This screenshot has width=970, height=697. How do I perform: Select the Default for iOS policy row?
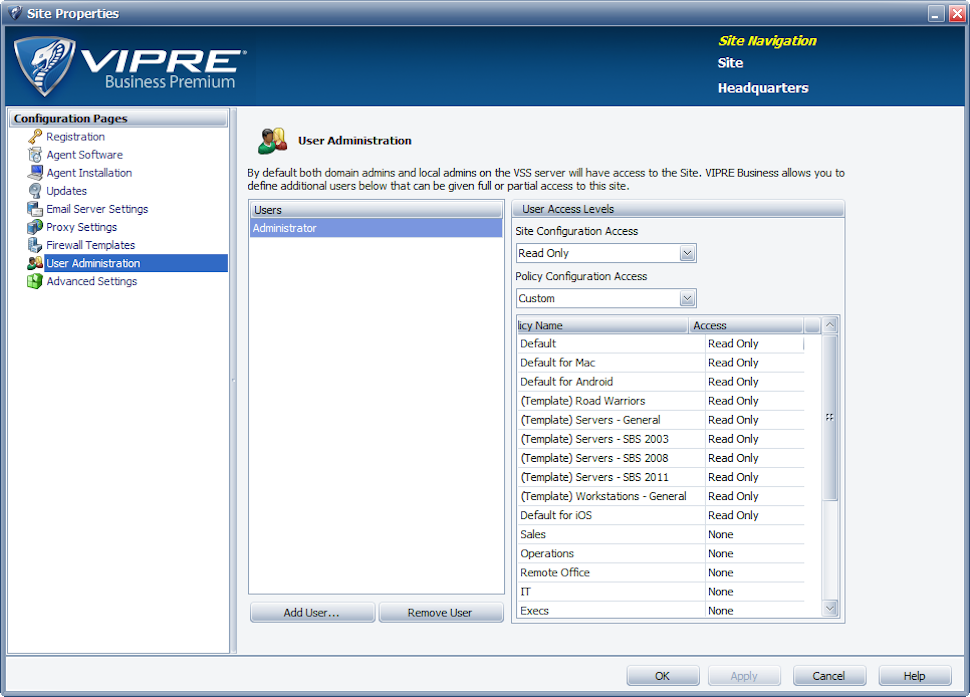point(661,515)
